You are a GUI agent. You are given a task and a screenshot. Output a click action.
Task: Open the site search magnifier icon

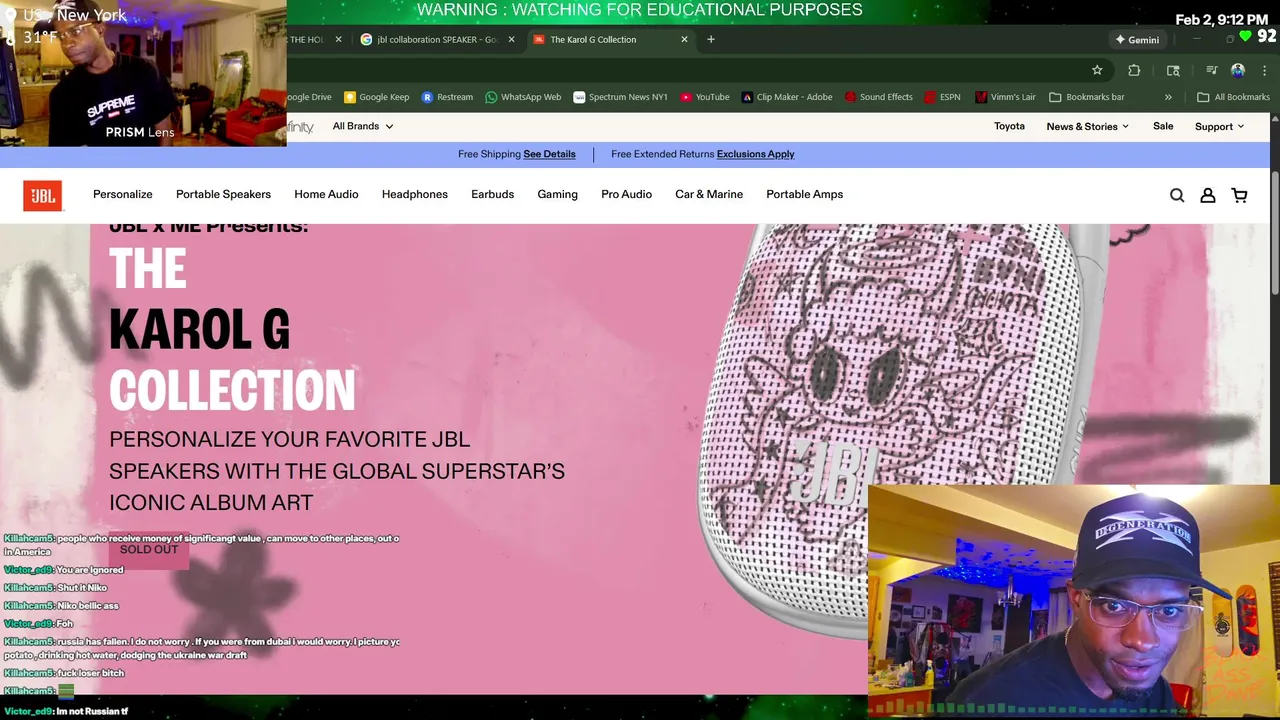[x=1177, y=196]
